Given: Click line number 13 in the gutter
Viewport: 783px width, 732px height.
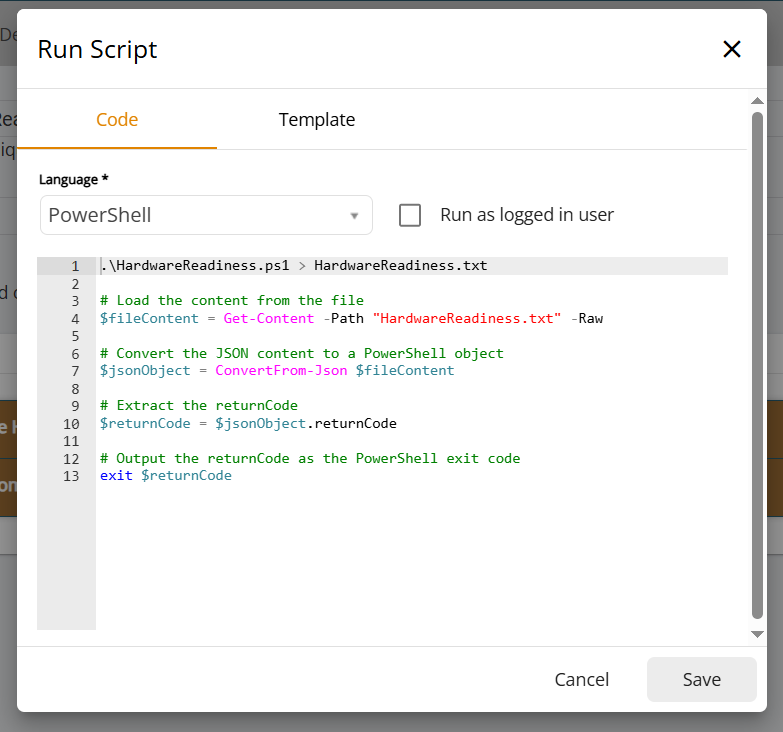Looking at the screenshot, I should click(71, 476).
